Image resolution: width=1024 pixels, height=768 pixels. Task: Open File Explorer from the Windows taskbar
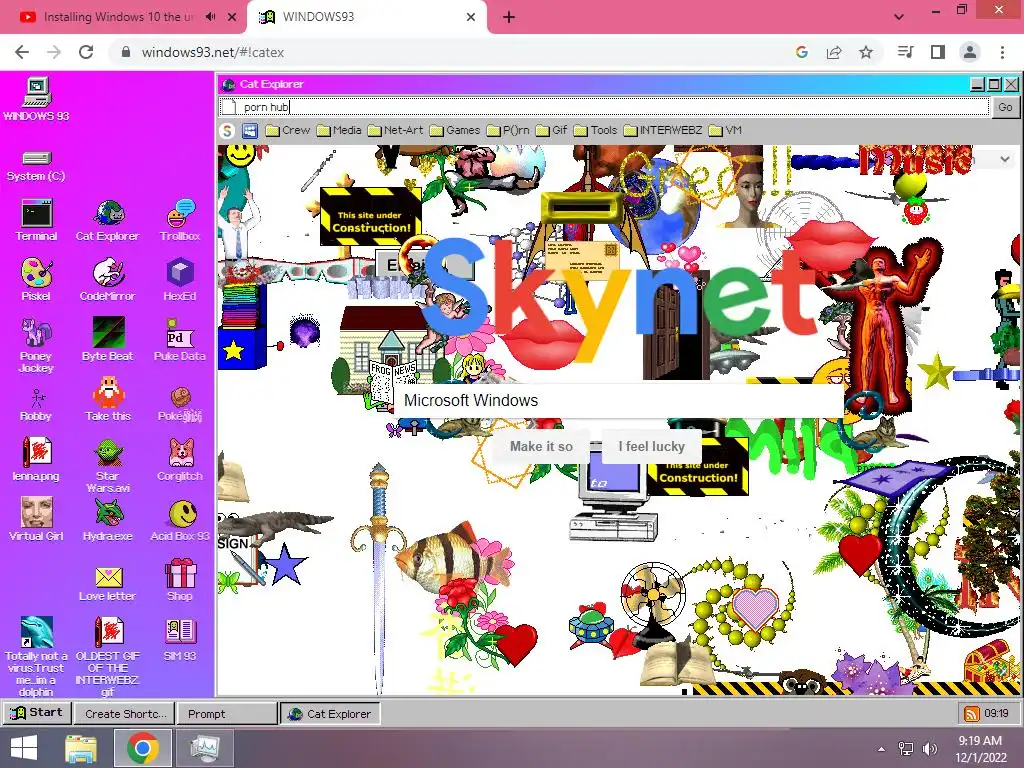pyautogui.click(x=81, y=748)
